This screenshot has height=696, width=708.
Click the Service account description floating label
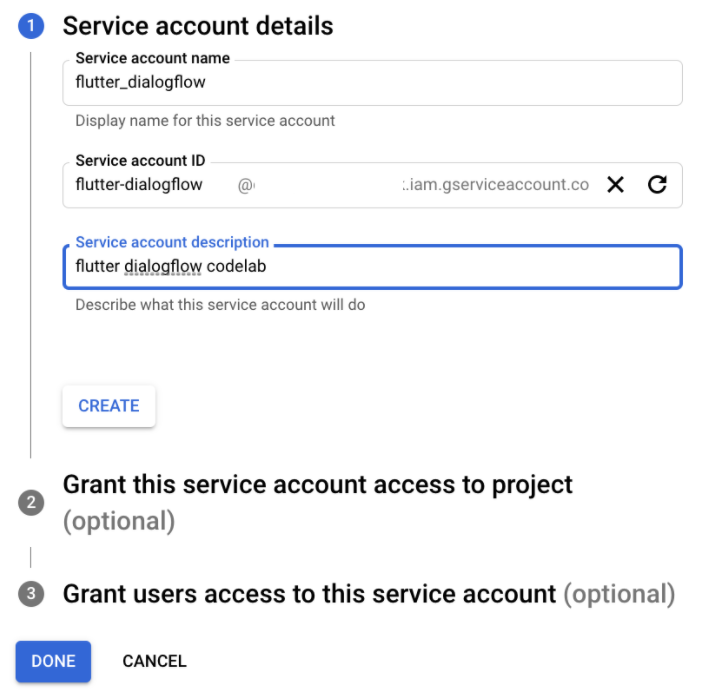point(172,242)
